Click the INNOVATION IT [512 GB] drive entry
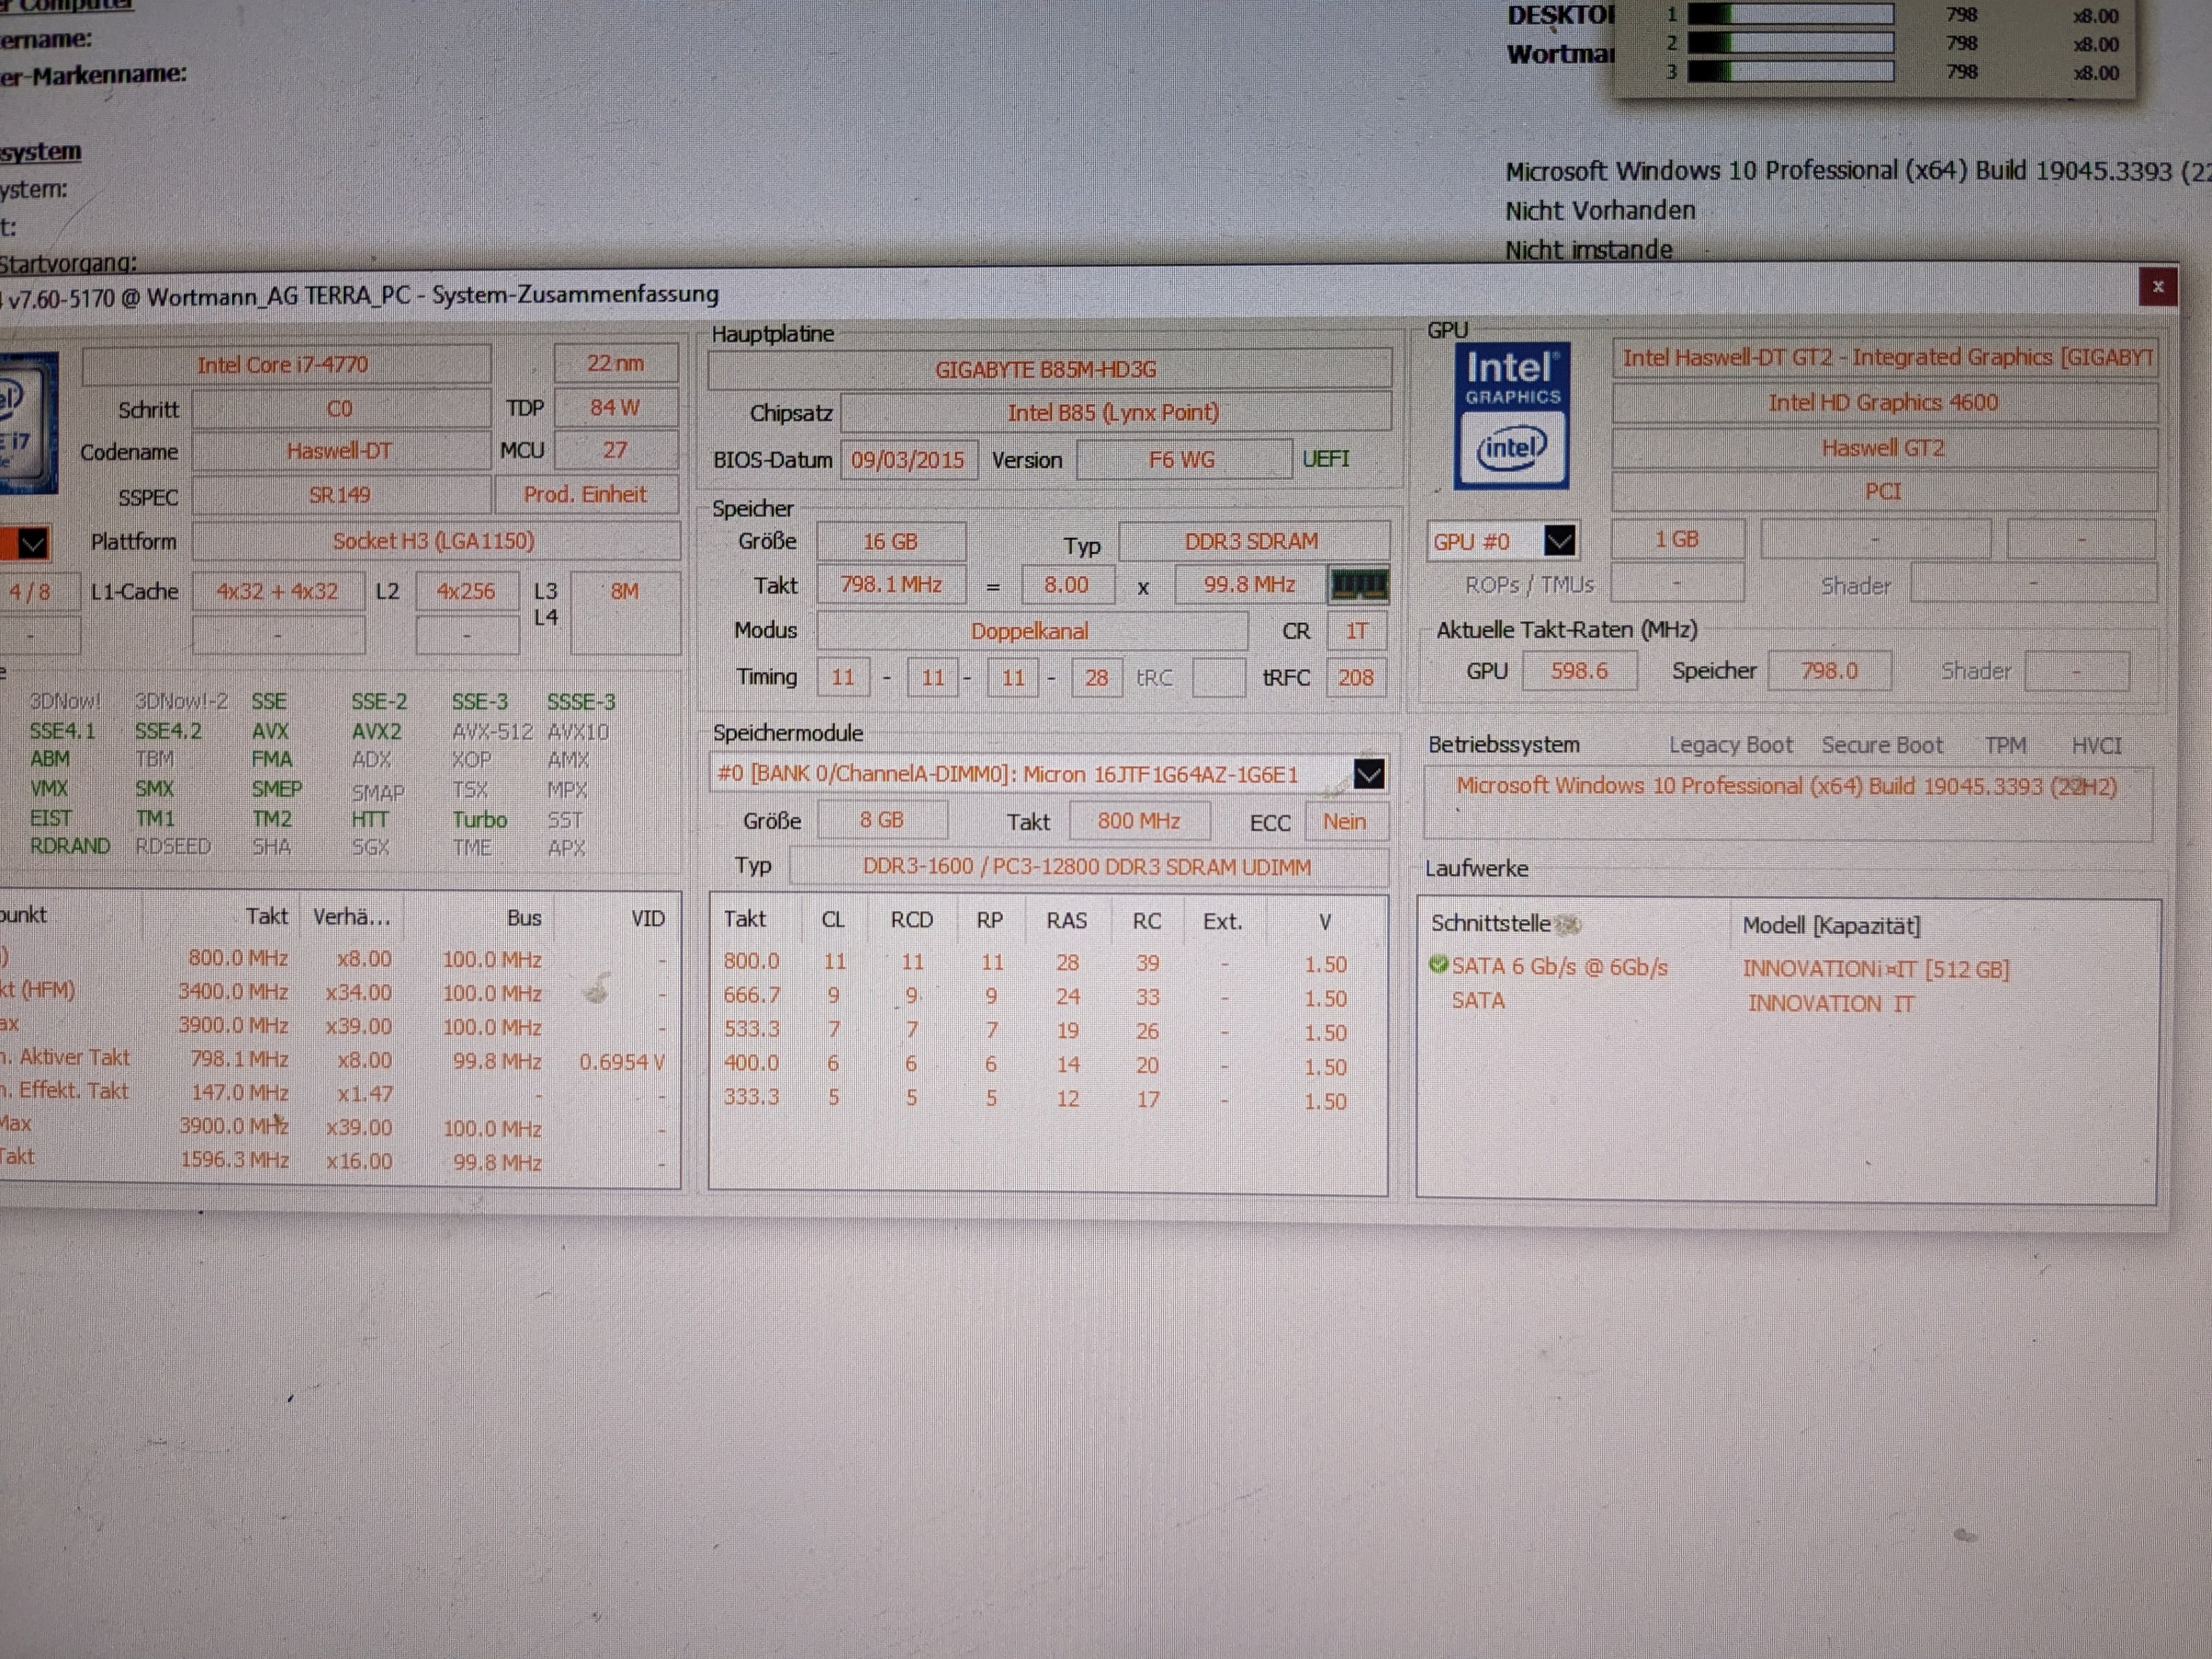The image size is (2212, 1659). 1875,969
